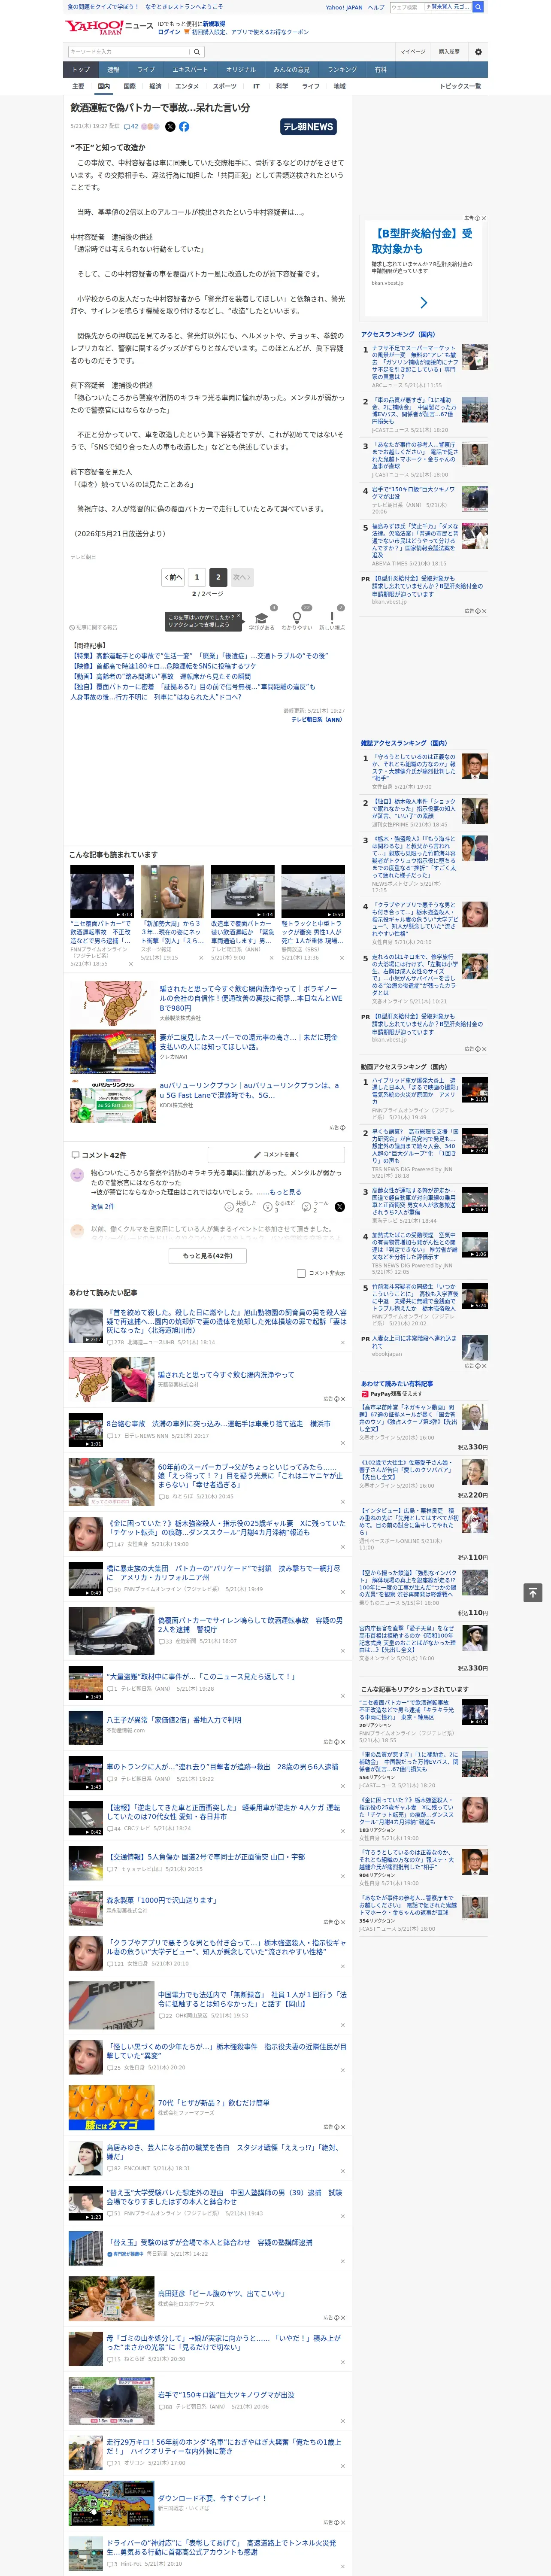Open the マイページ link

(x=413, y=52)
